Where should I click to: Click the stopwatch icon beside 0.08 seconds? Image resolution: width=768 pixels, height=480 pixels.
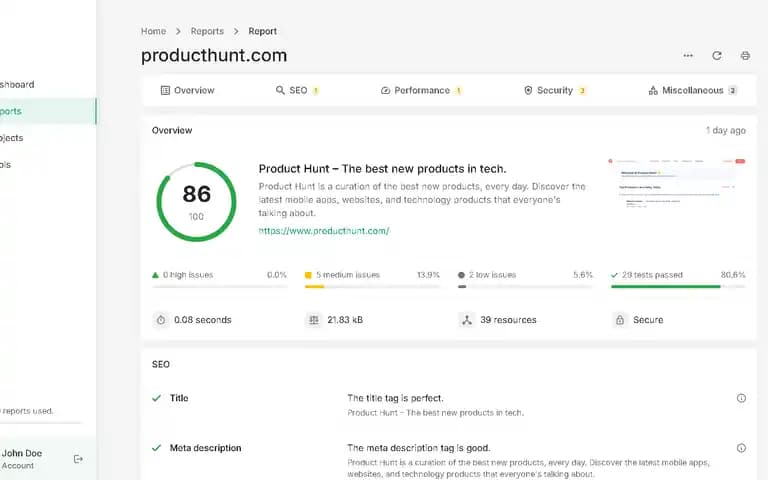[161, 320]
